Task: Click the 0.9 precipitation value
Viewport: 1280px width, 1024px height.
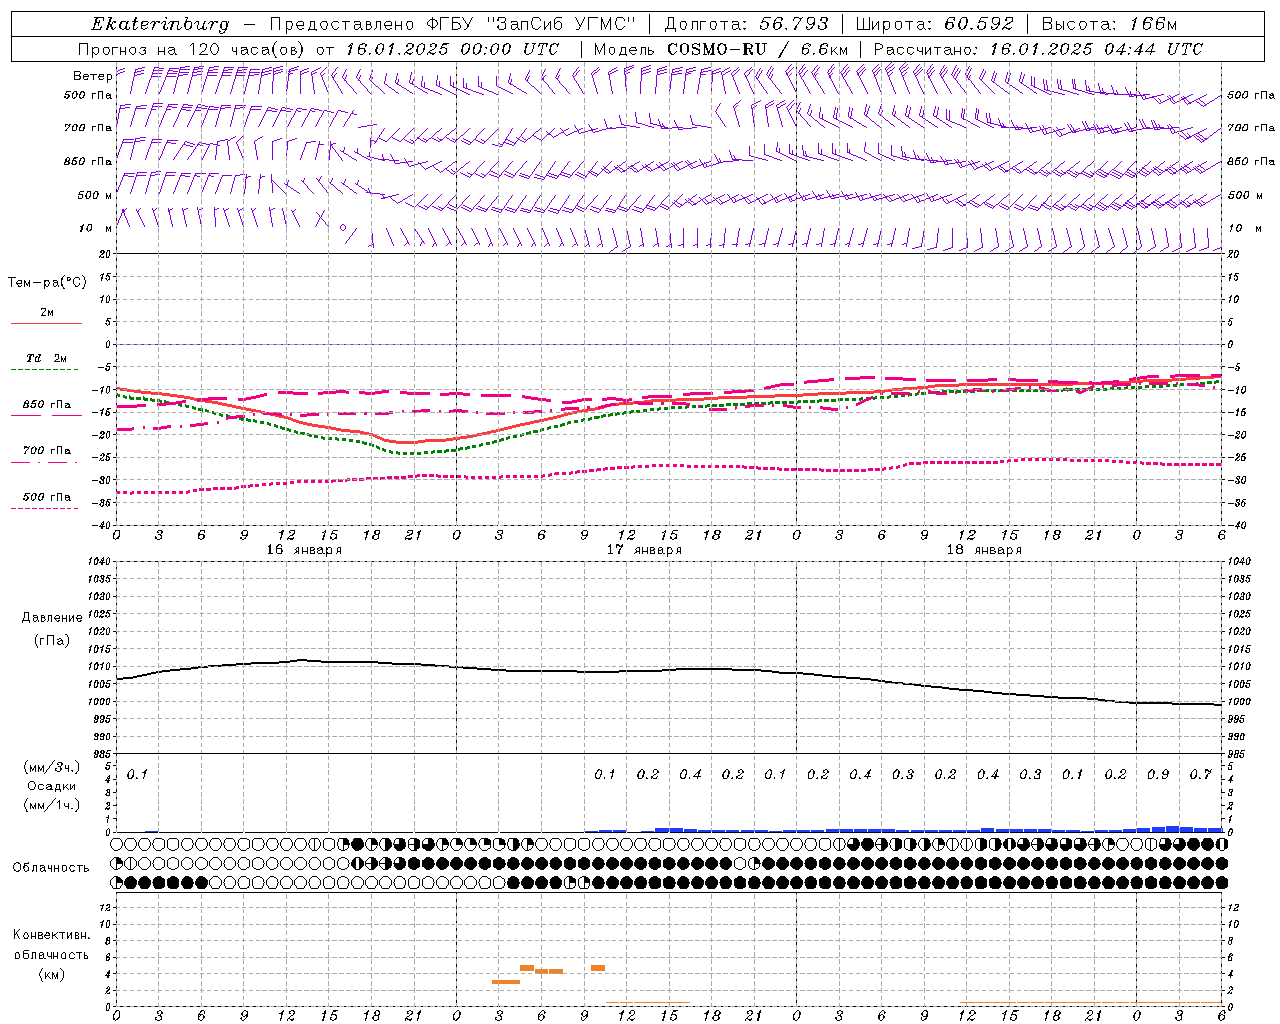Action: 1158,774
